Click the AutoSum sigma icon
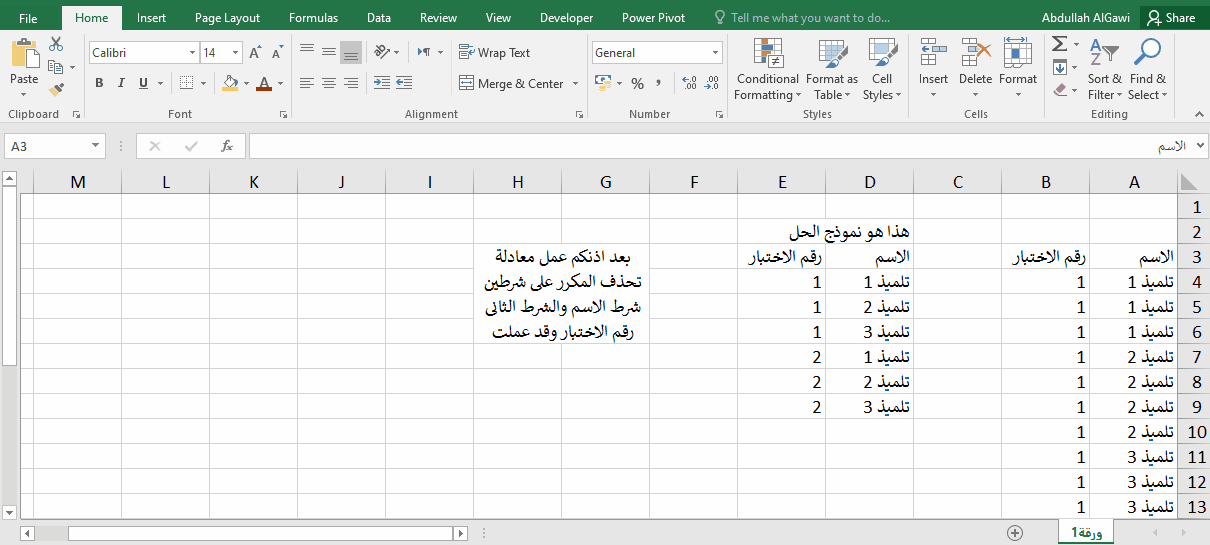 (x=1060, y=44)
